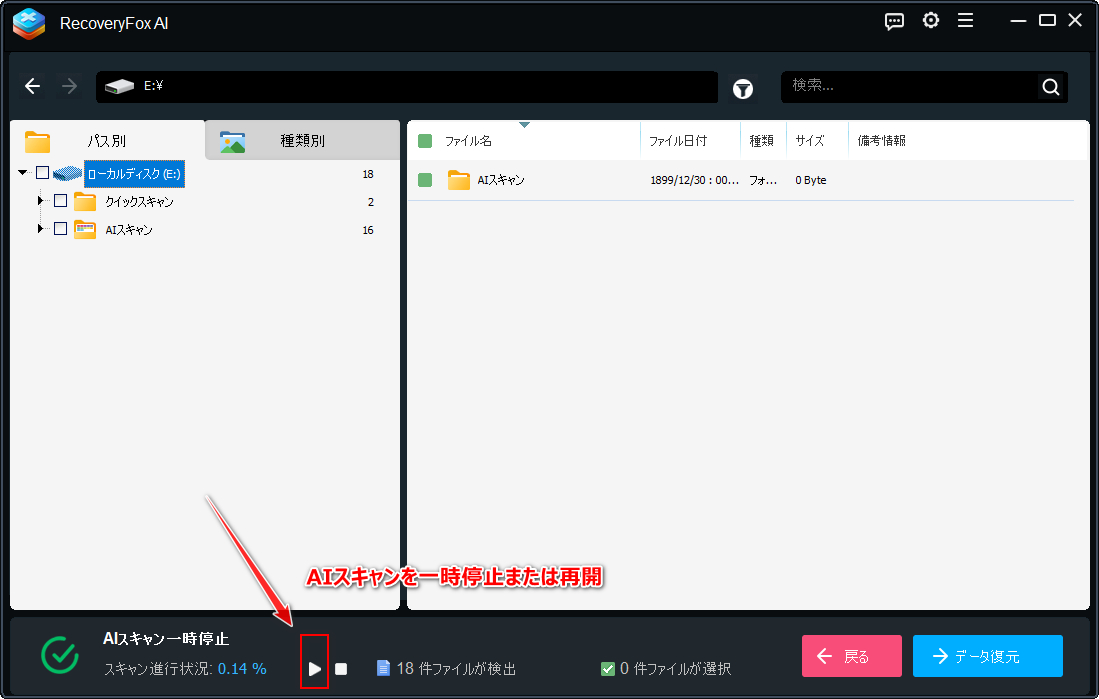Click the selected files green checkbox
Screen dimensions: 1099x699
(x=608, y=669)
